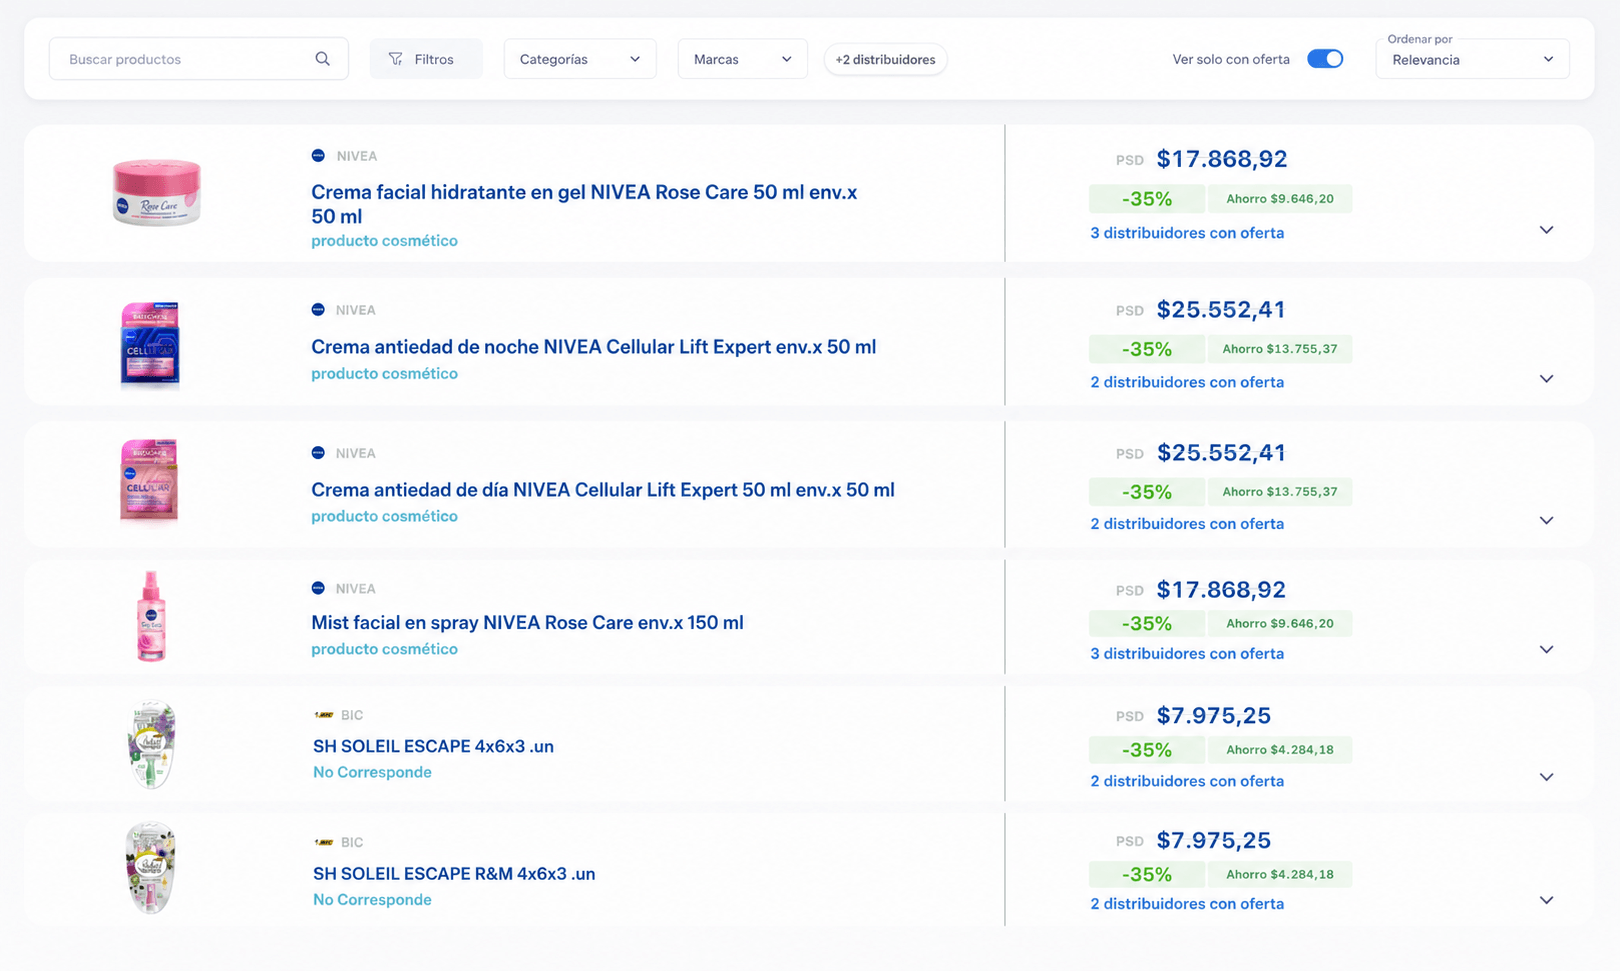This screenshot has height=971, width=1620.
Task: Expand distributors for SH SOLEIL ESCAPE R&M
Action: tap(1546, 900)
